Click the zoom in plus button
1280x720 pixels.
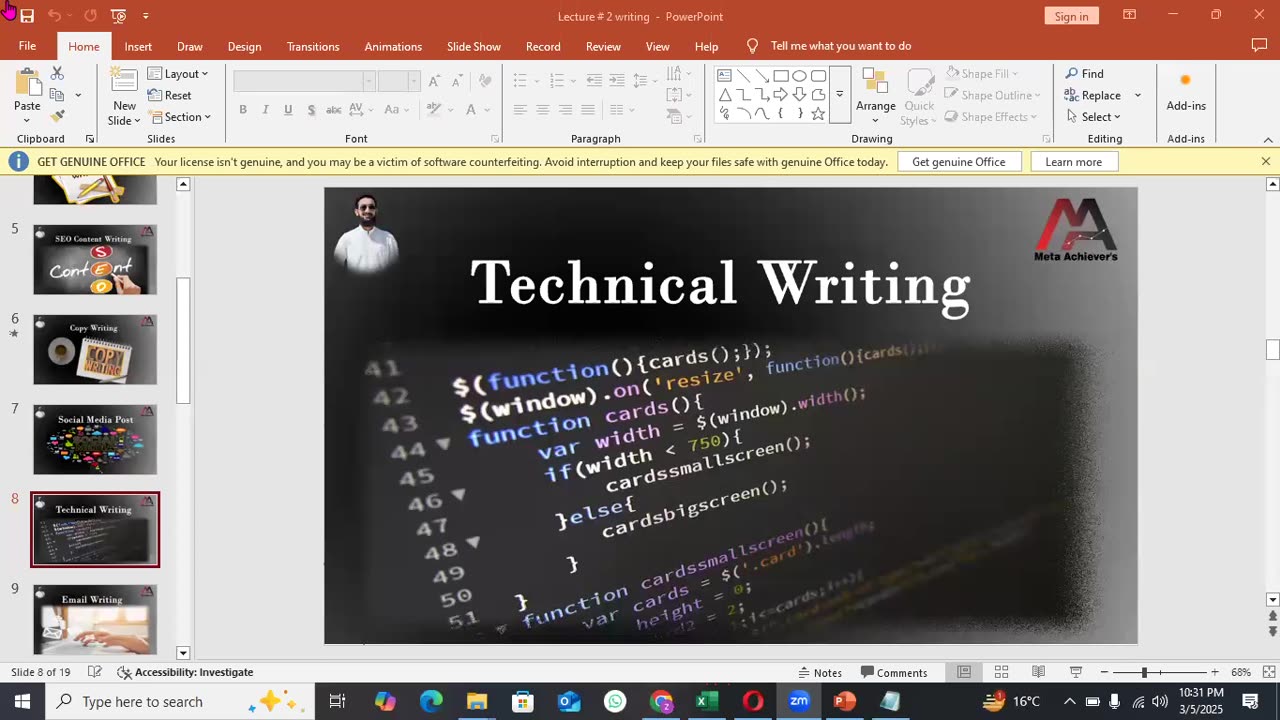point(1214,672)
